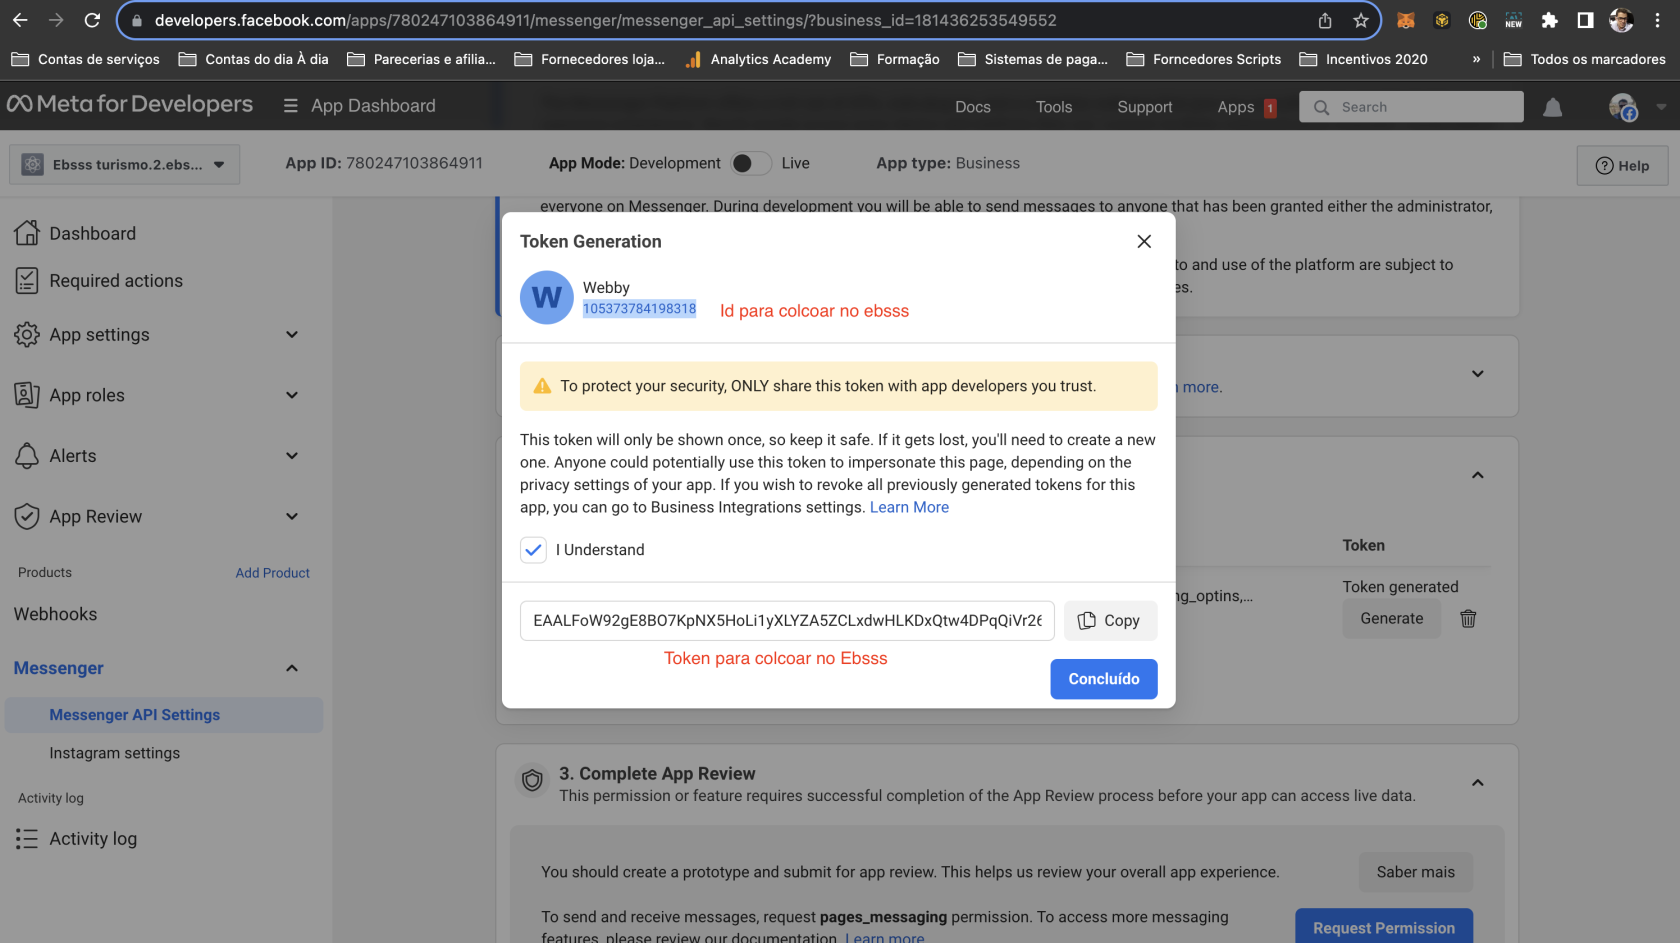Click the App Review shield icon
The image size is (1680, 943).
(x=27, y=516)
